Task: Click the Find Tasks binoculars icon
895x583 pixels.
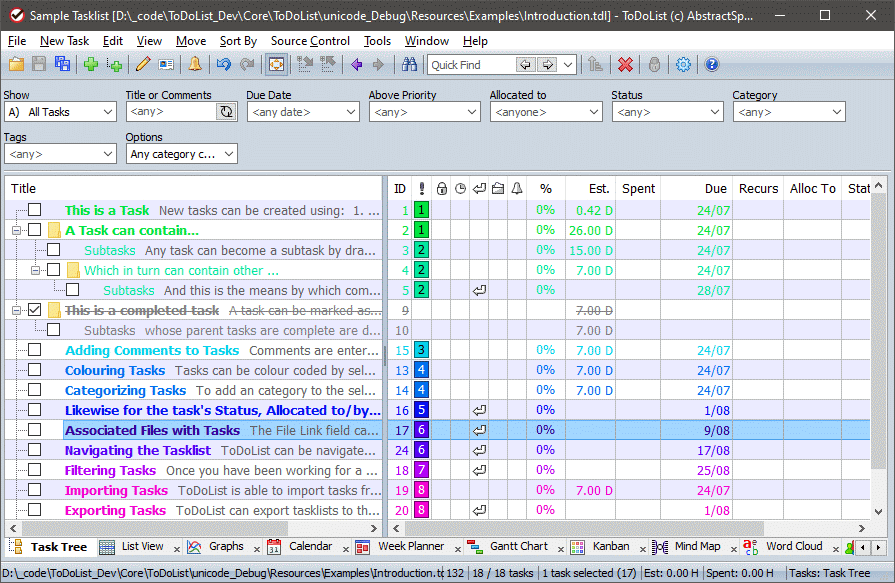Action: pos(409,65)
